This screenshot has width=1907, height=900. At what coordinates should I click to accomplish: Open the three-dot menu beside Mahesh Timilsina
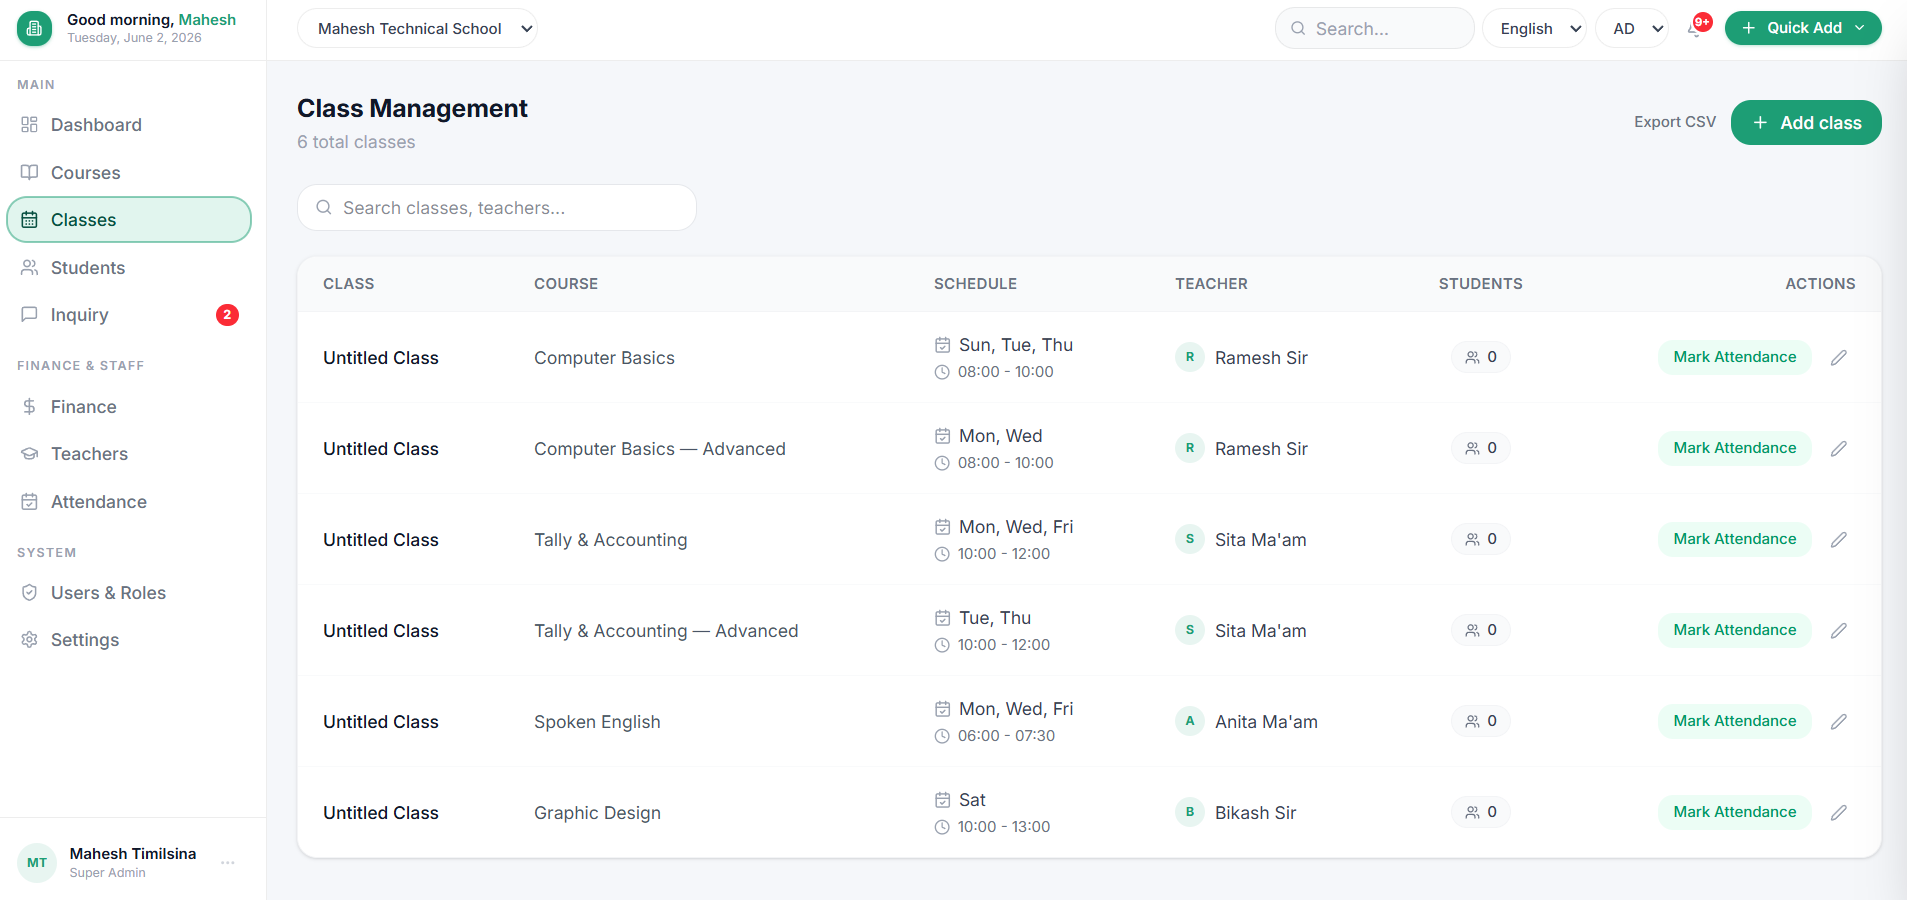(x=228, y=862)
